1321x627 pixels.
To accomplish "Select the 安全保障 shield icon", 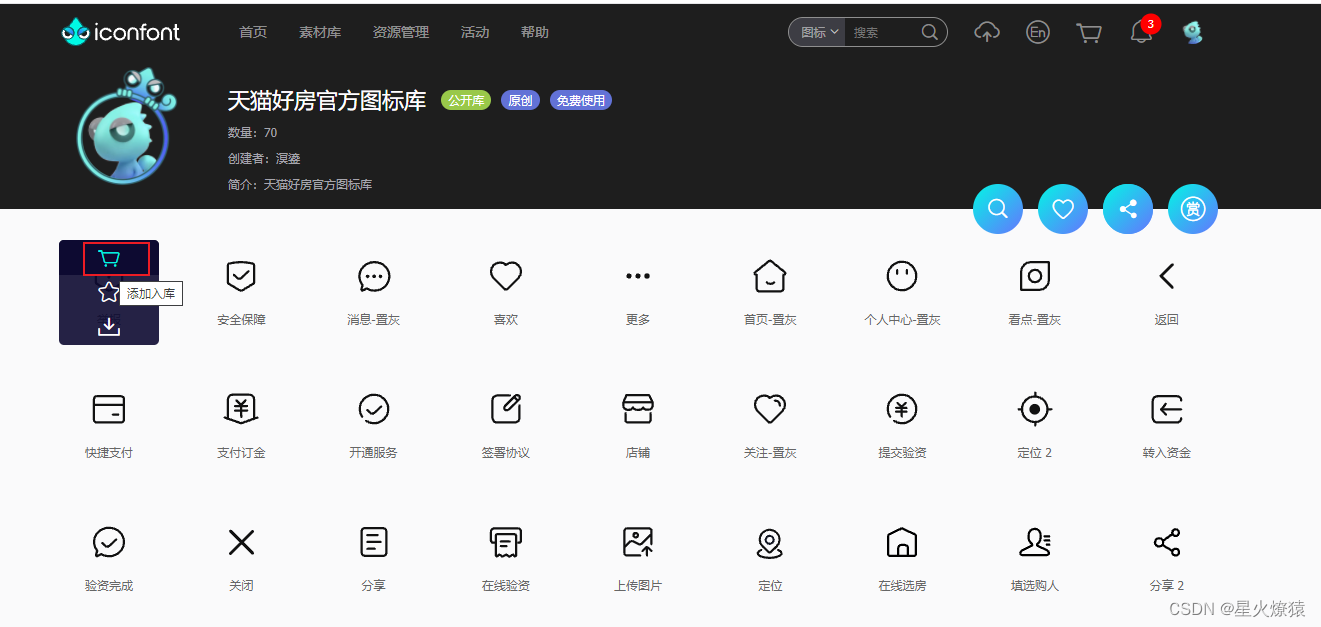I will 241,276.
